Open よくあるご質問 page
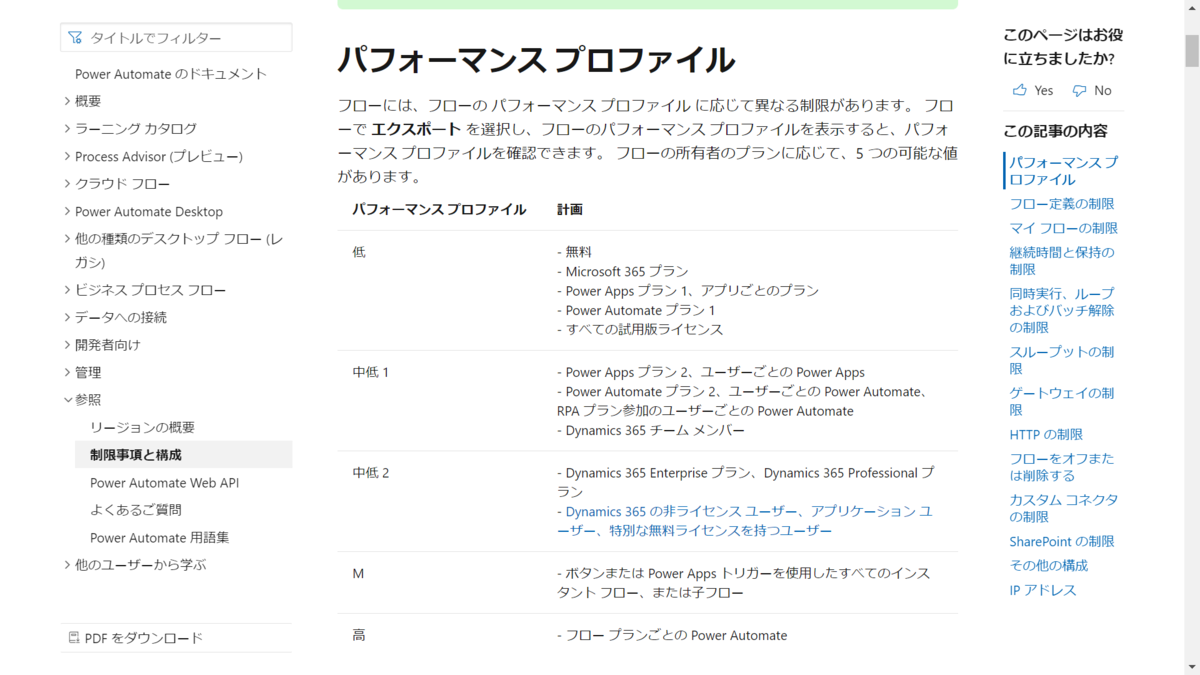 [136, 510]
